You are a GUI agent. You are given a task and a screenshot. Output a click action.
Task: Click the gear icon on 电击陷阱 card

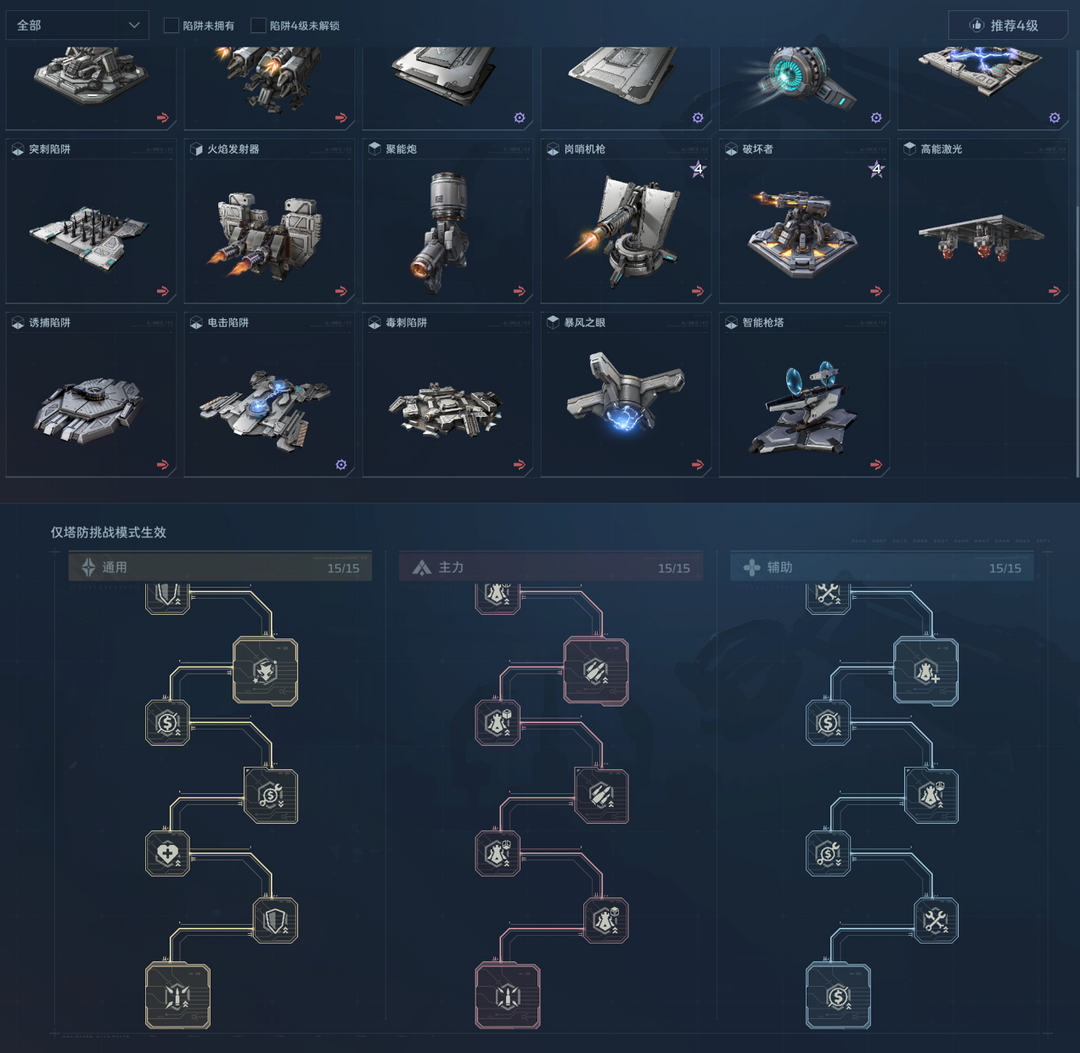pos(341,465)
